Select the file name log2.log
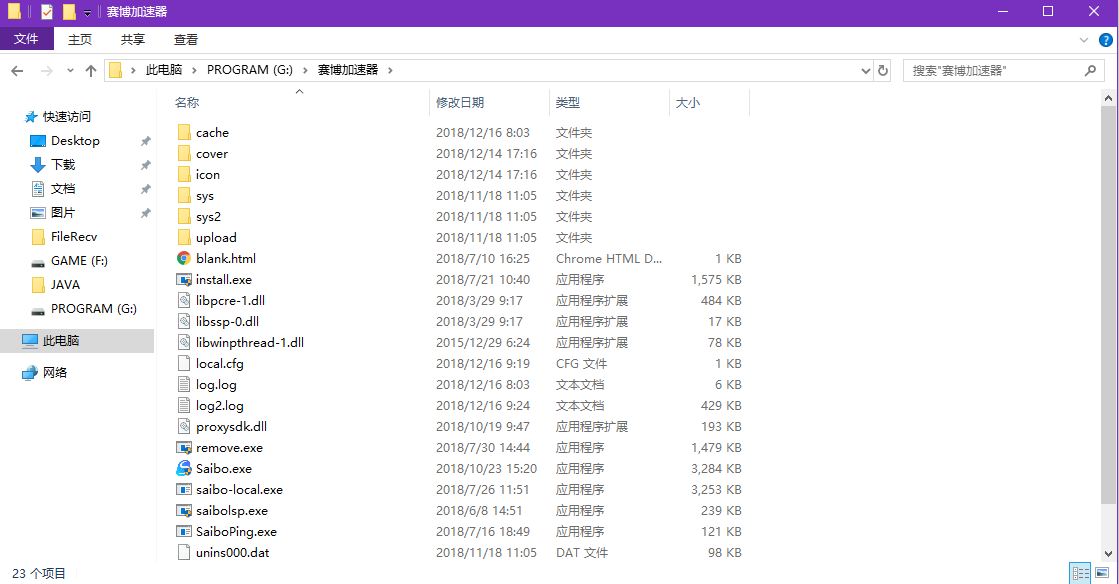The width and height of the screenshot is (1119, 584). [220, 406]
